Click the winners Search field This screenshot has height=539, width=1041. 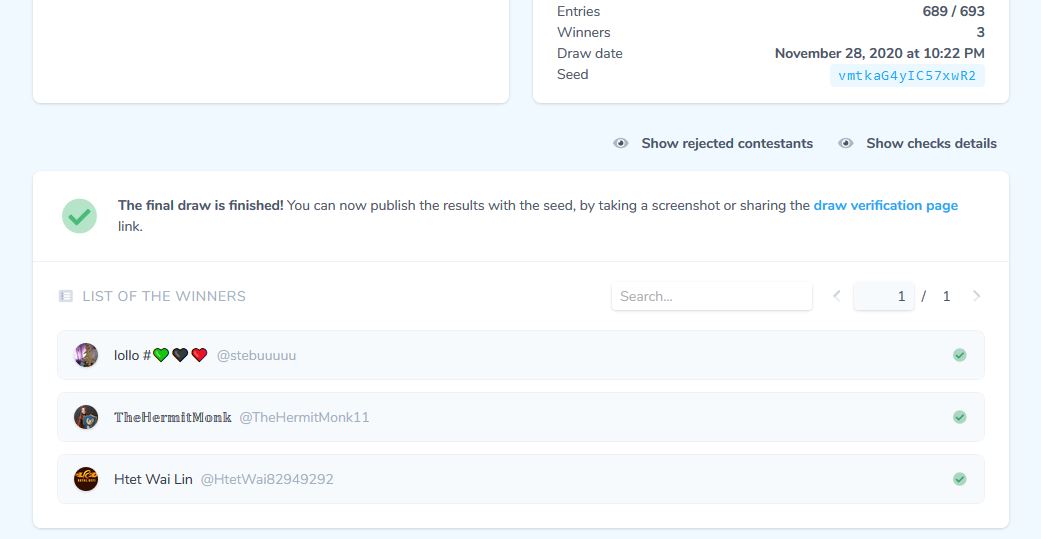point(712,296)
